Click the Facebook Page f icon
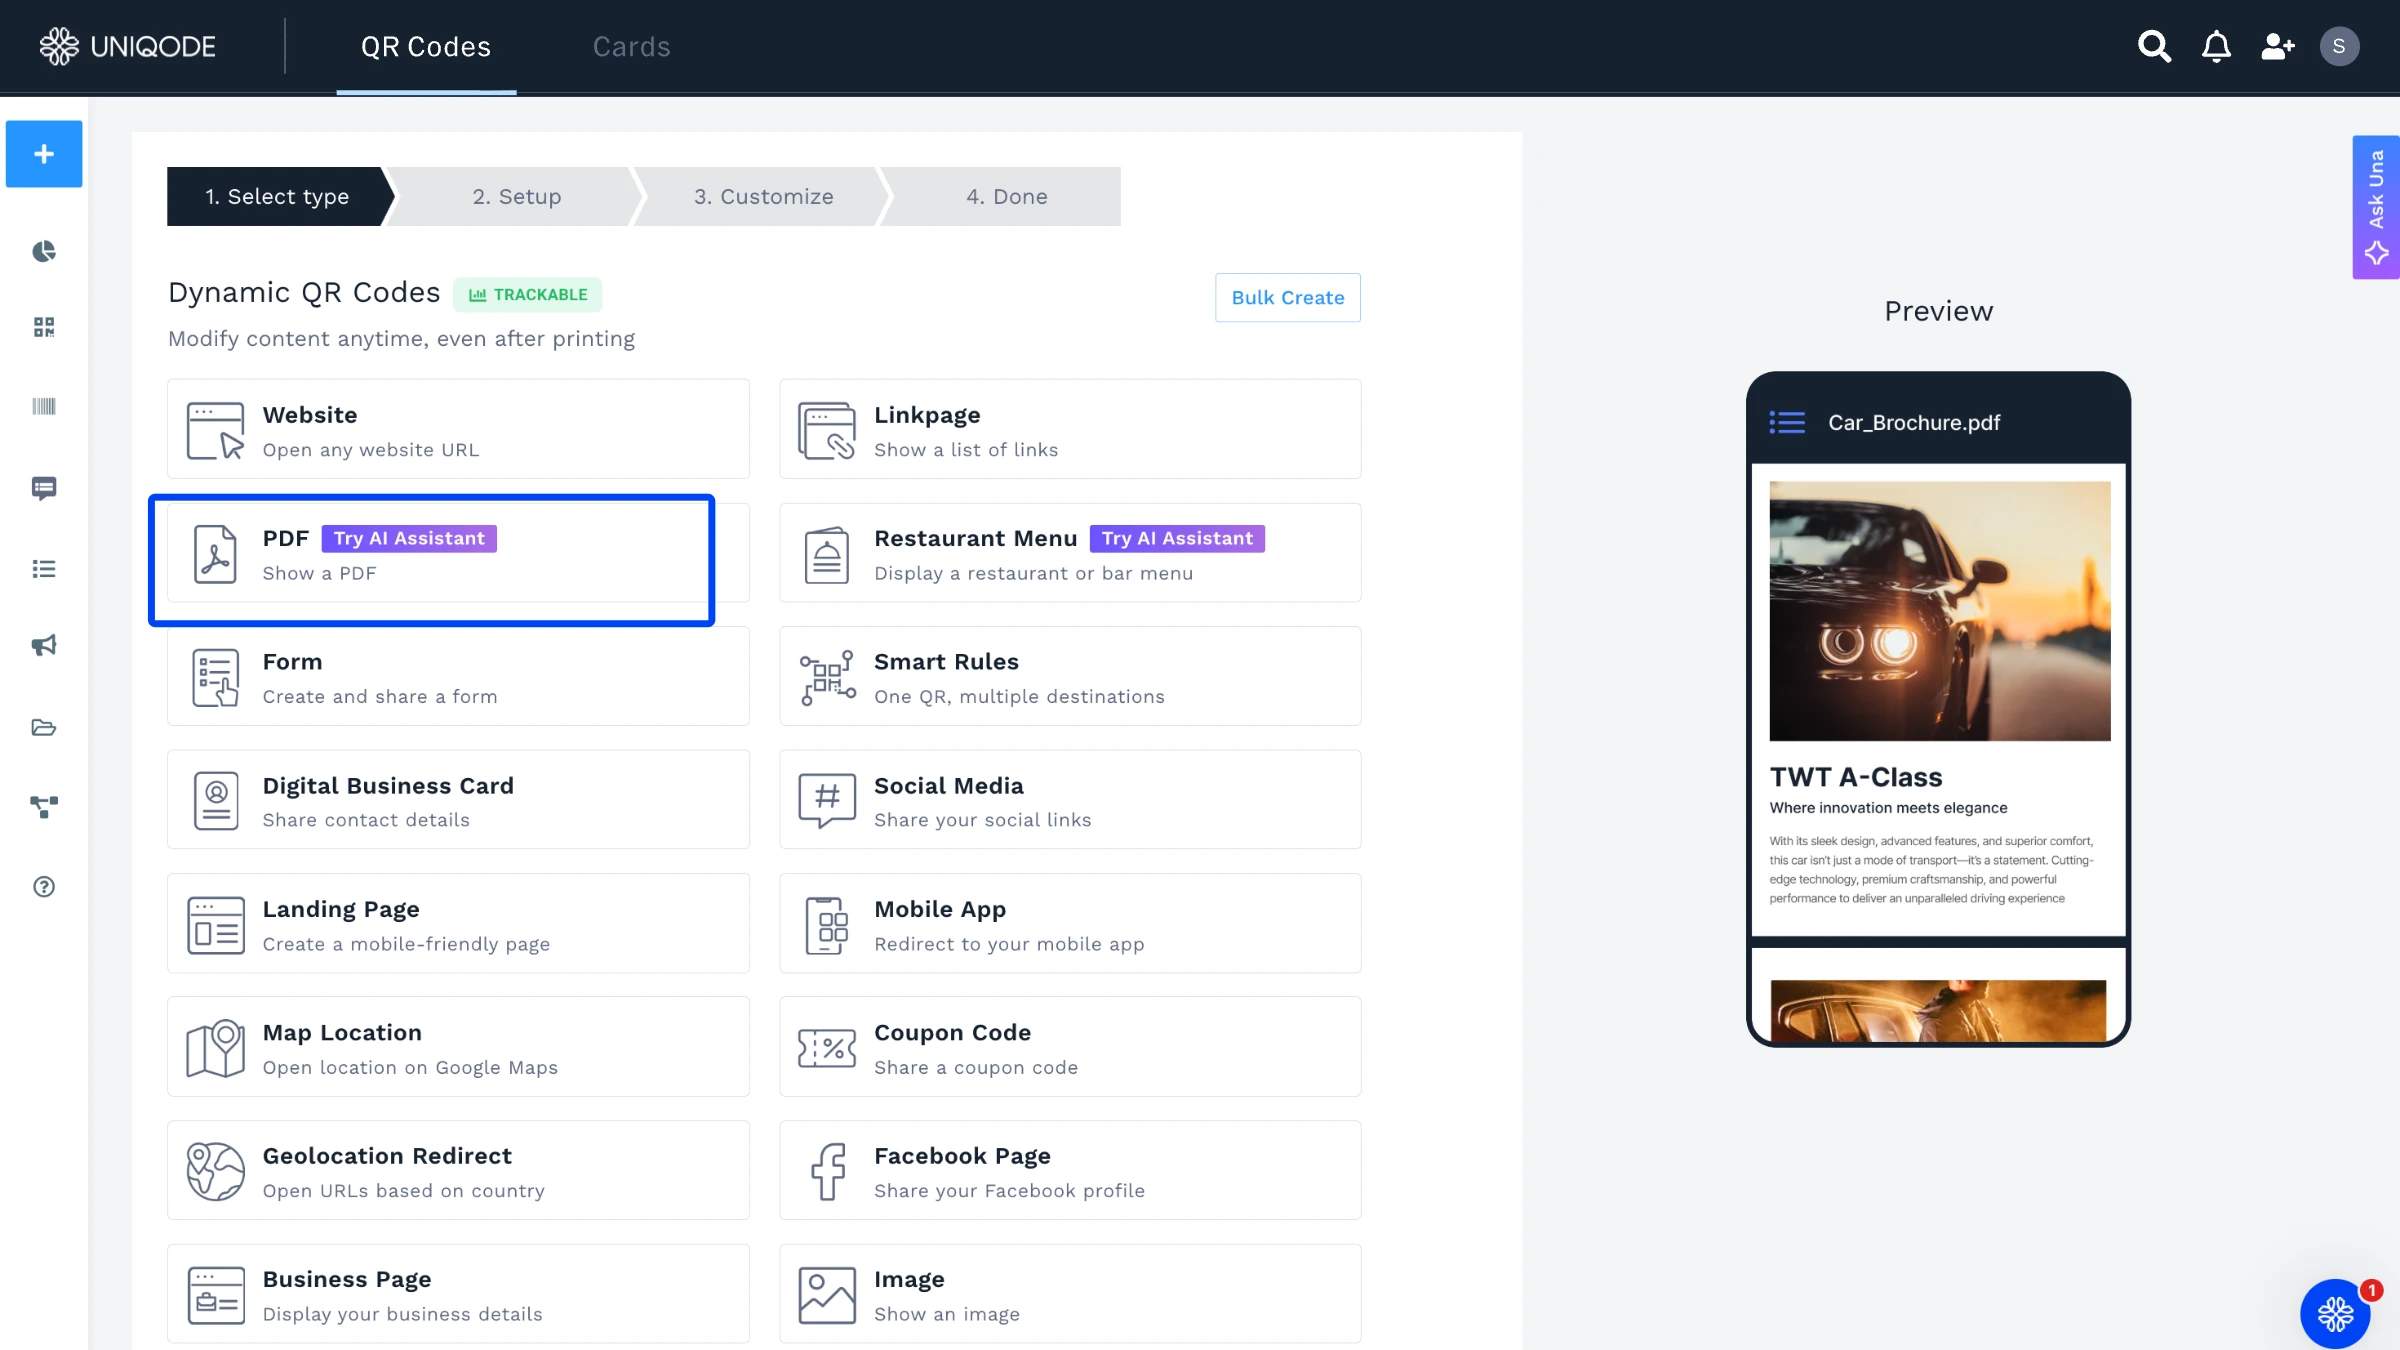The image size is (2400, 1350). pyautogui.click(x=827, y=1171)
